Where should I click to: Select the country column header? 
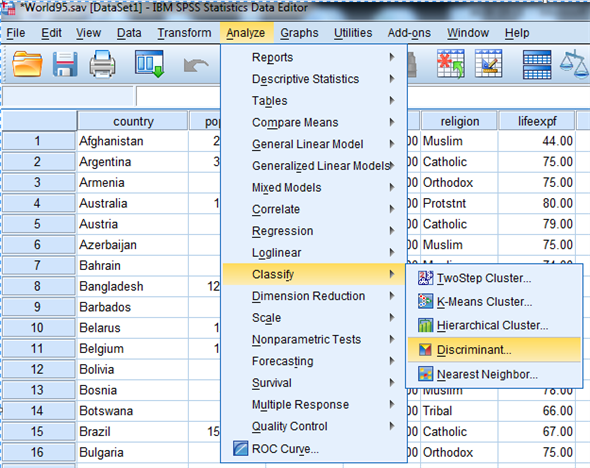point(133,121)
